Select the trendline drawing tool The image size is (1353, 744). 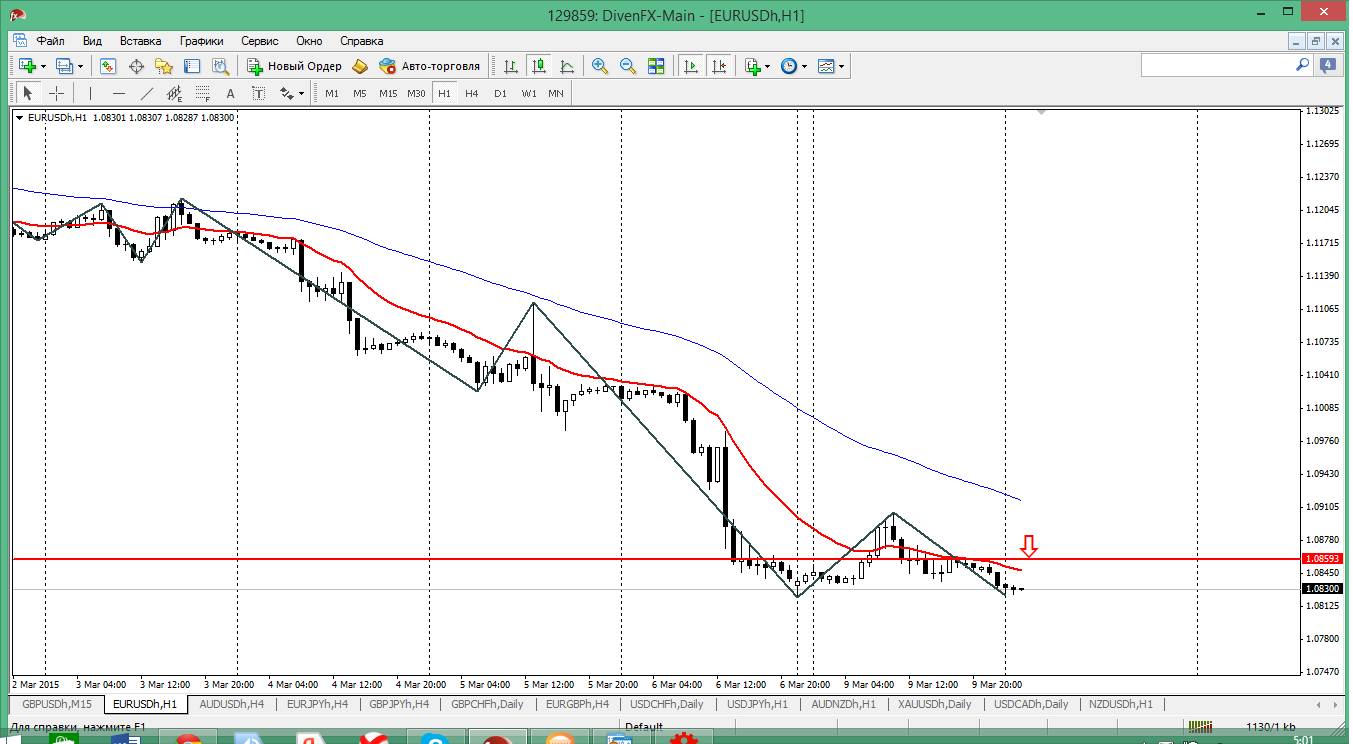(147, 93)
